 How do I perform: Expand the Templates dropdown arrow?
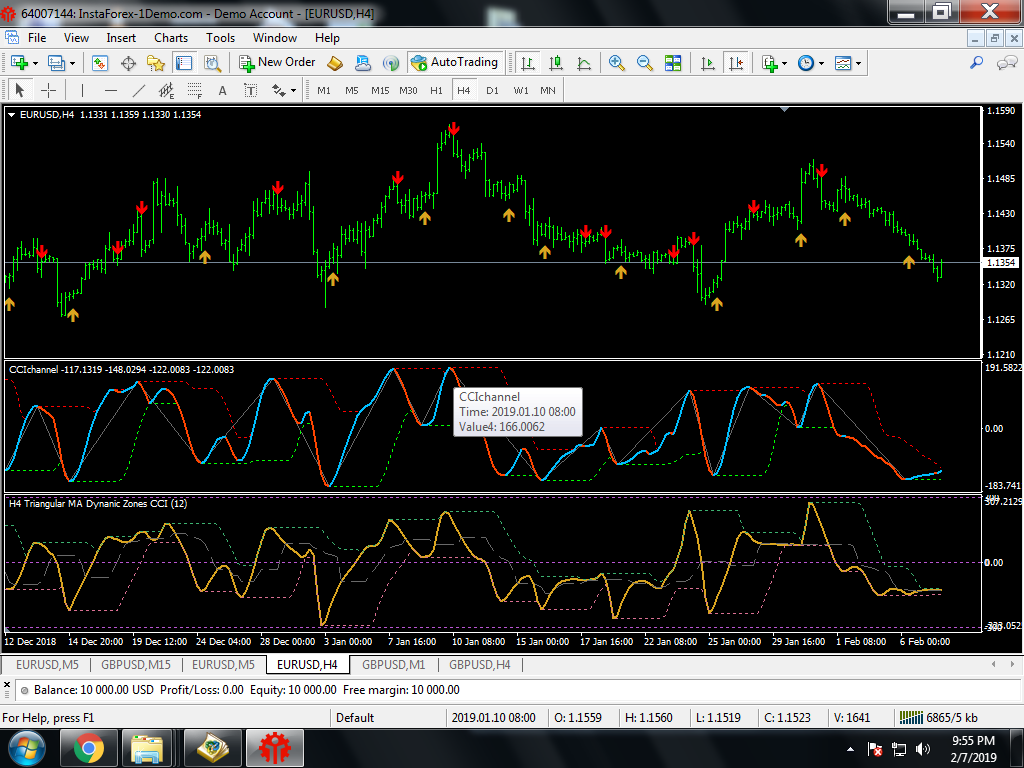coord(858,63)
